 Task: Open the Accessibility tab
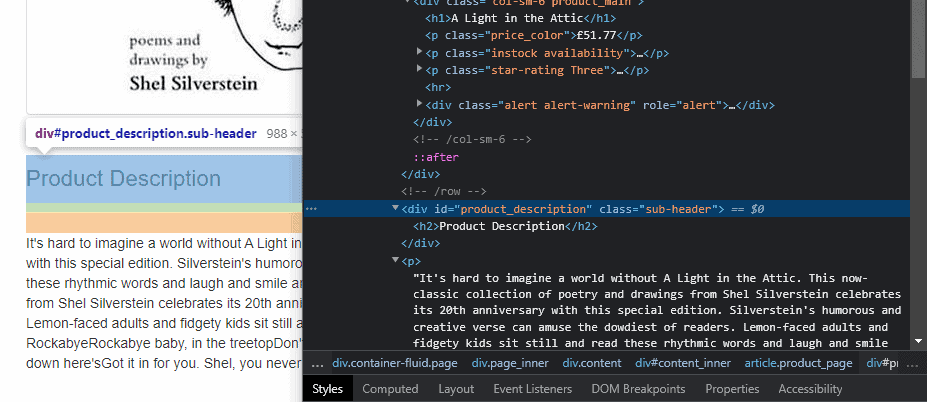click(810, 388)
